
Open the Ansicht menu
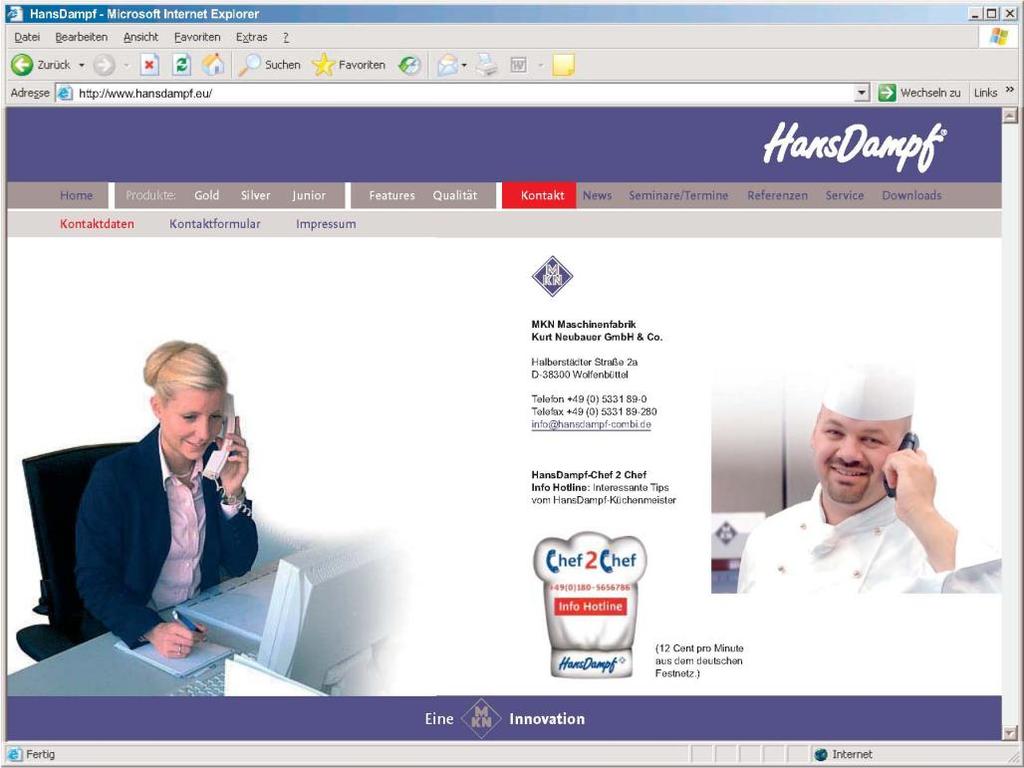(x=140, y=37)
